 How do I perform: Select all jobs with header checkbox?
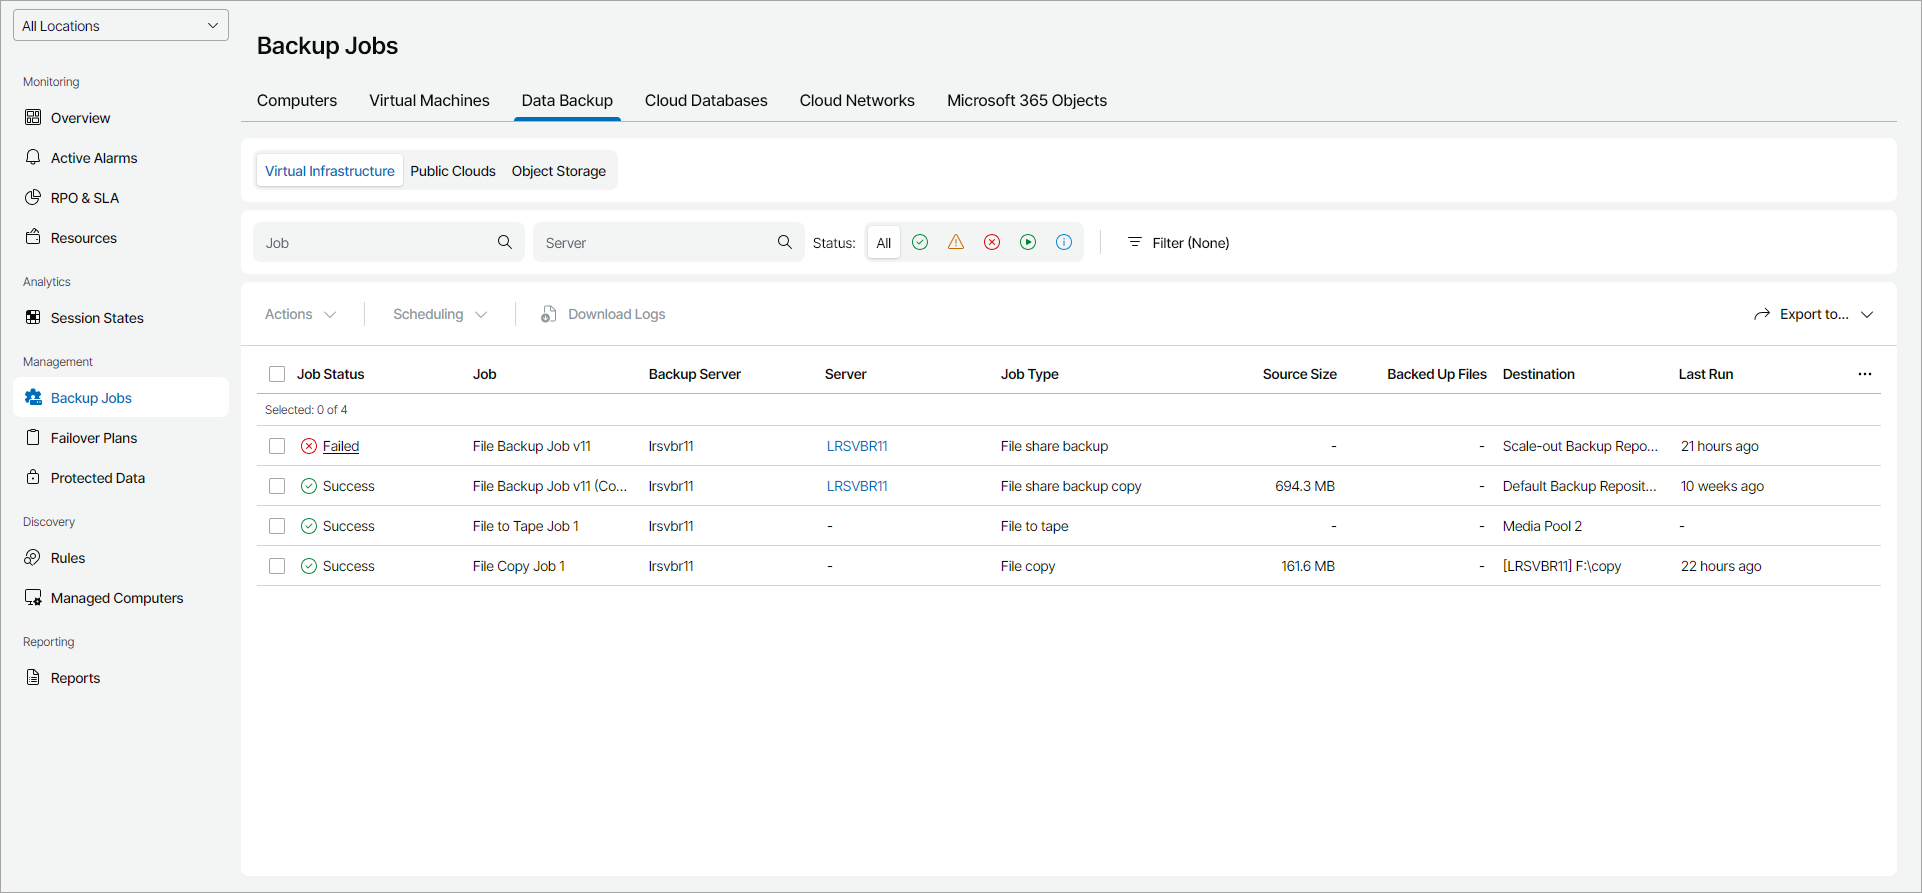[x=277, y=374]
